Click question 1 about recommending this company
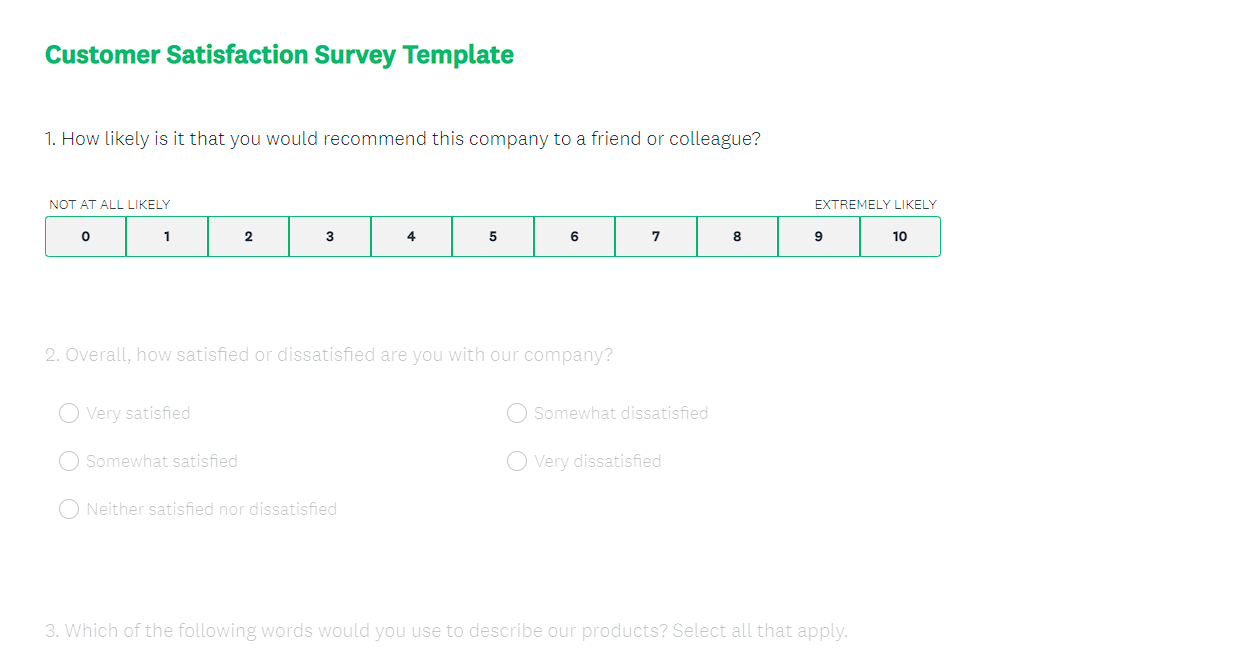This screenshot has width=1258, height=665. (402, 139)
